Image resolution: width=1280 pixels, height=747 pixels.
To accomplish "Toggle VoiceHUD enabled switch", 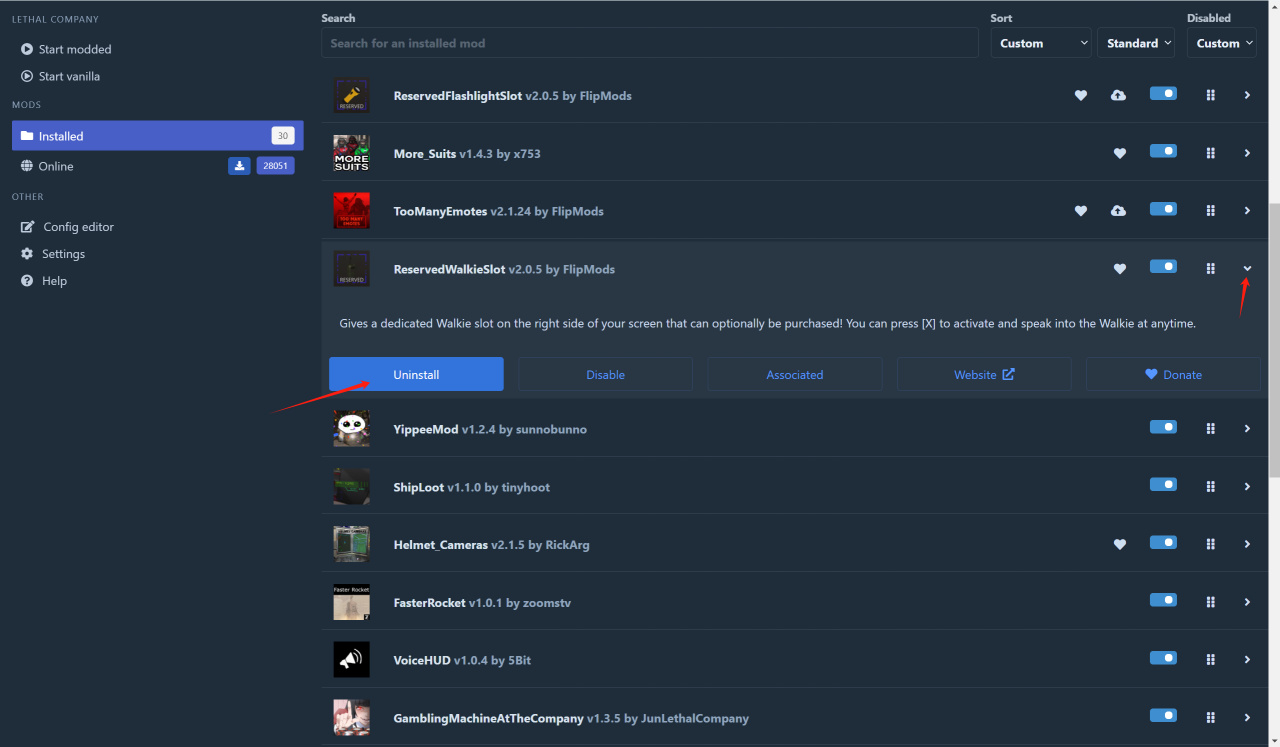I will (x=1163, y=657).
